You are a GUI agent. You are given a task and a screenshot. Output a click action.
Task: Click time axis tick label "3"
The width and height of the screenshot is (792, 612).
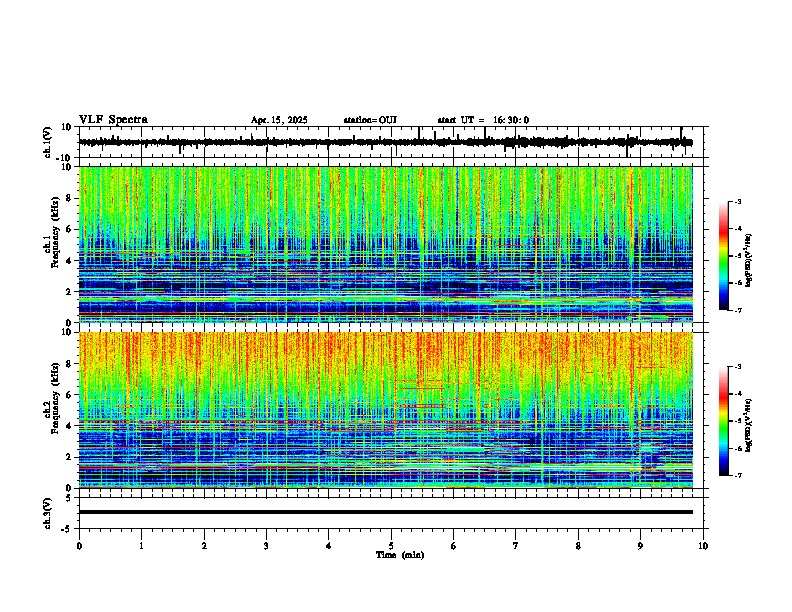tap(266, 546)
